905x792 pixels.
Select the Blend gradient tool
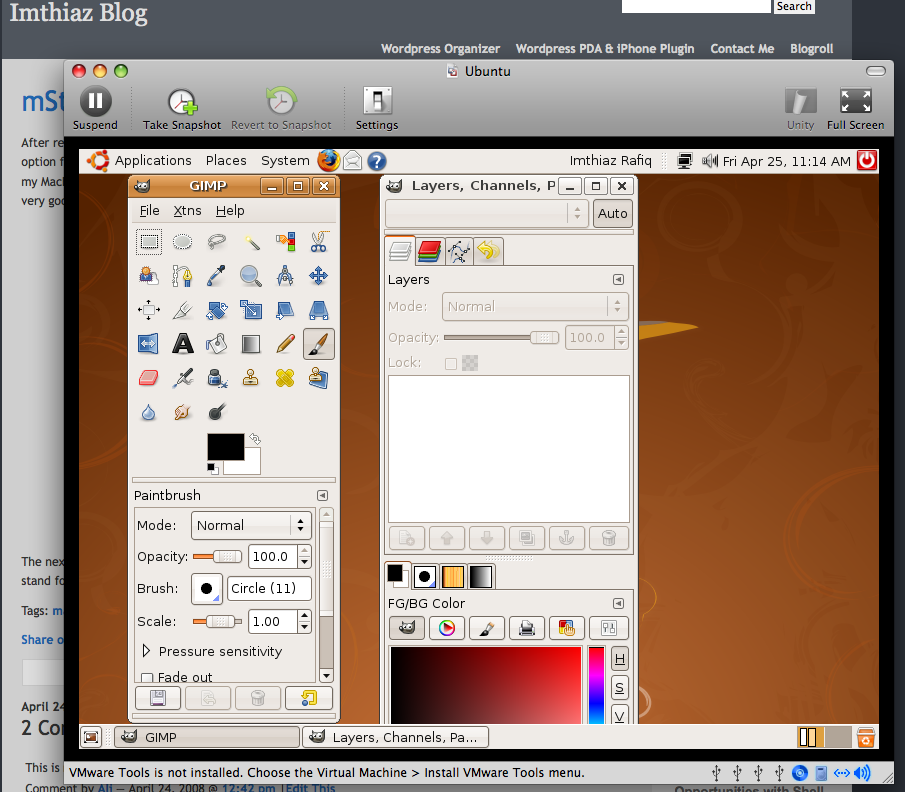250,344
